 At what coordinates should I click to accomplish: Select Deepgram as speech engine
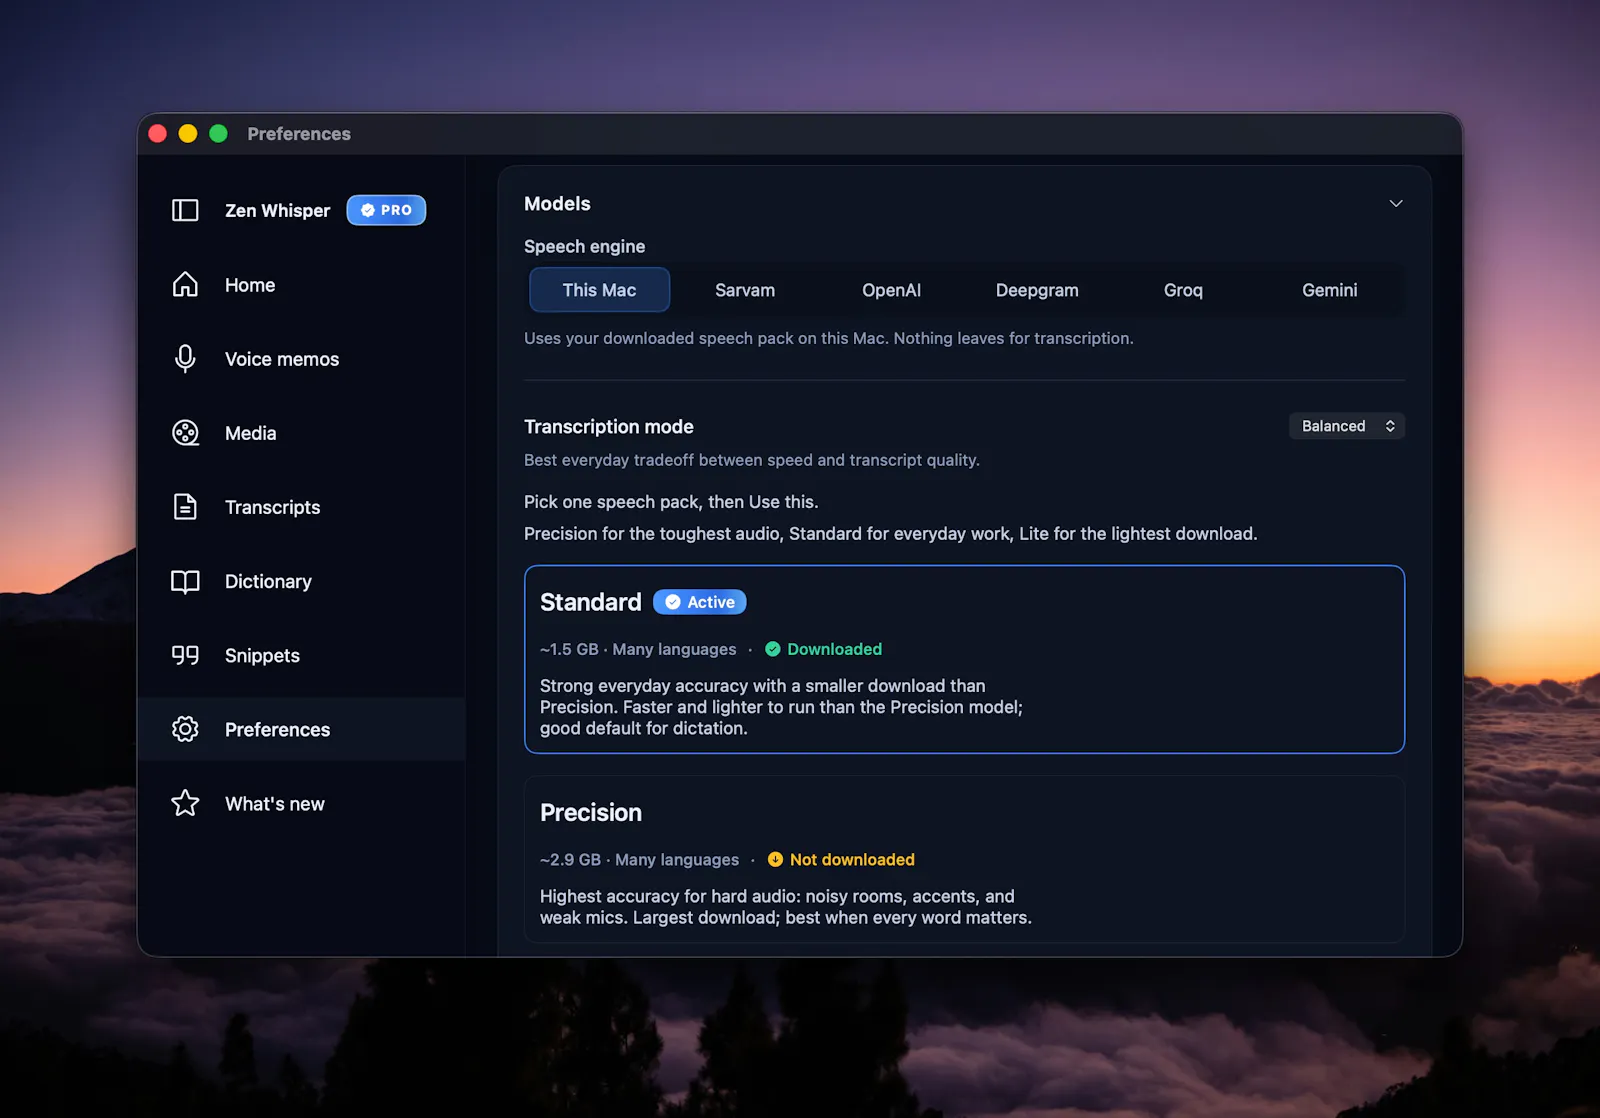1037,290
